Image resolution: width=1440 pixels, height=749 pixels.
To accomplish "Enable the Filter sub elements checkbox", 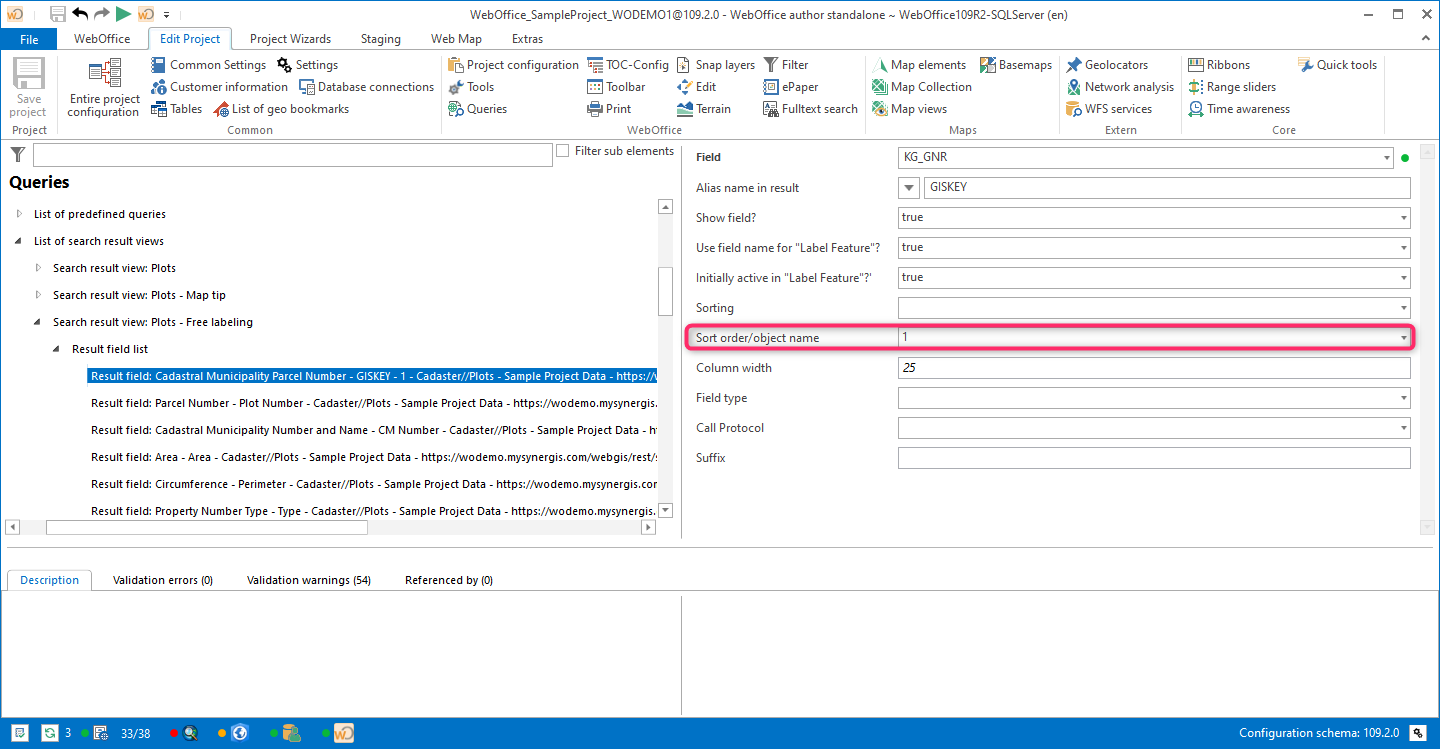I will pos(562,151).
